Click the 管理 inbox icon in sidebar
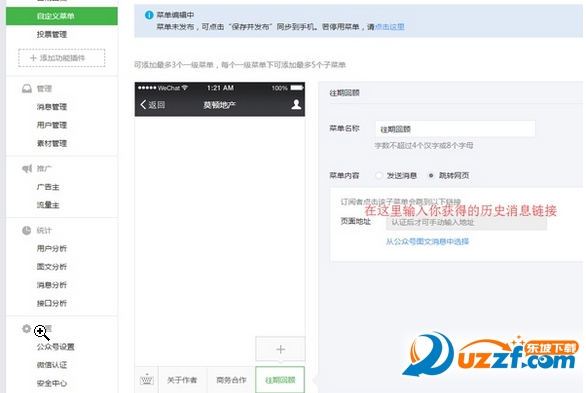Screen dimensions: 586x393 (27, 89)
